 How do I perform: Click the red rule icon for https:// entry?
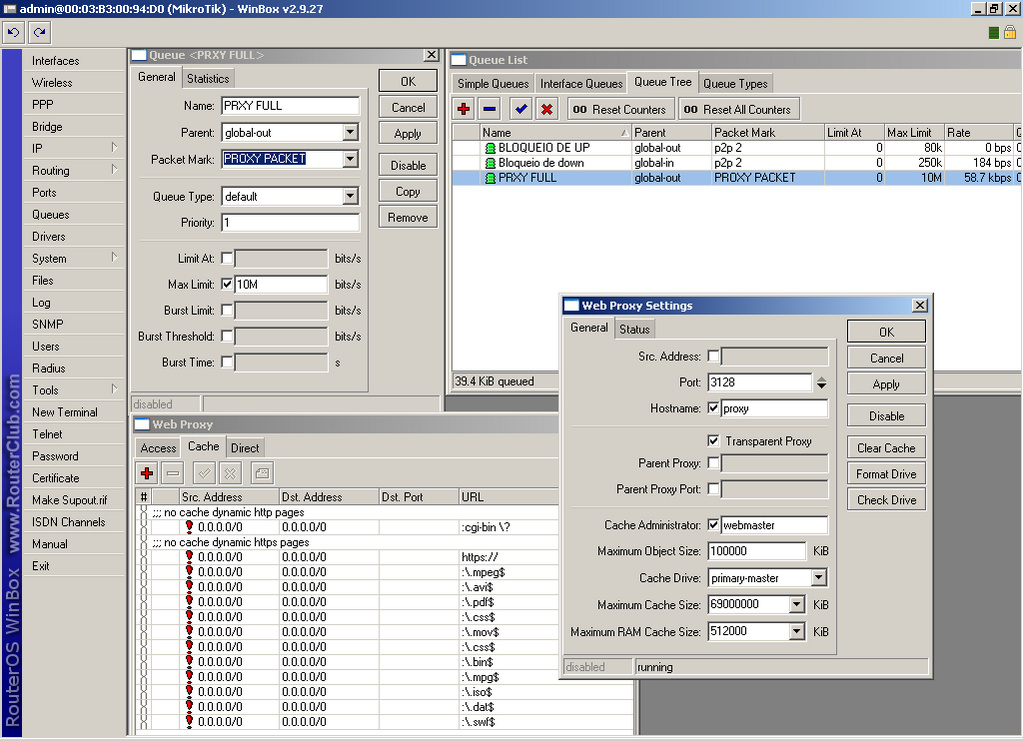point(189,557)
